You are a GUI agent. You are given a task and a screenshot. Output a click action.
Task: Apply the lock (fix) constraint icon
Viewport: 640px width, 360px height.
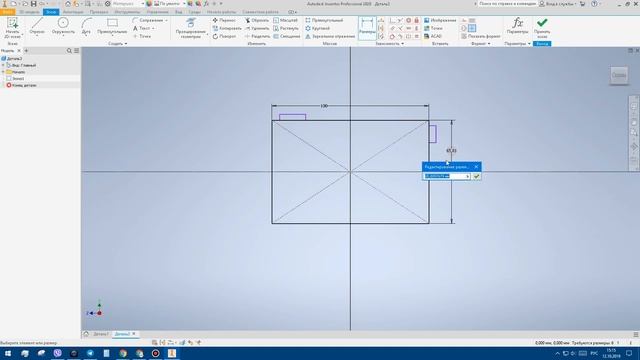coord(416,20)
